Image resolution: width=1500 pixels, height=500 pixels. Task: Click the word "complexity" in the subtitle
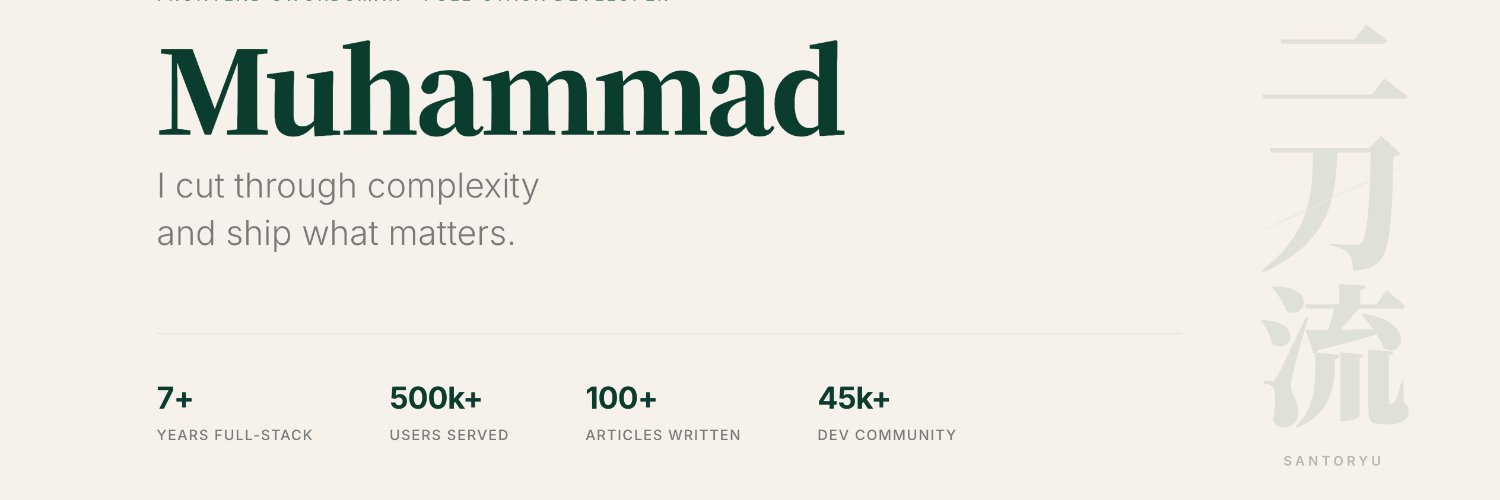[453, 188]
